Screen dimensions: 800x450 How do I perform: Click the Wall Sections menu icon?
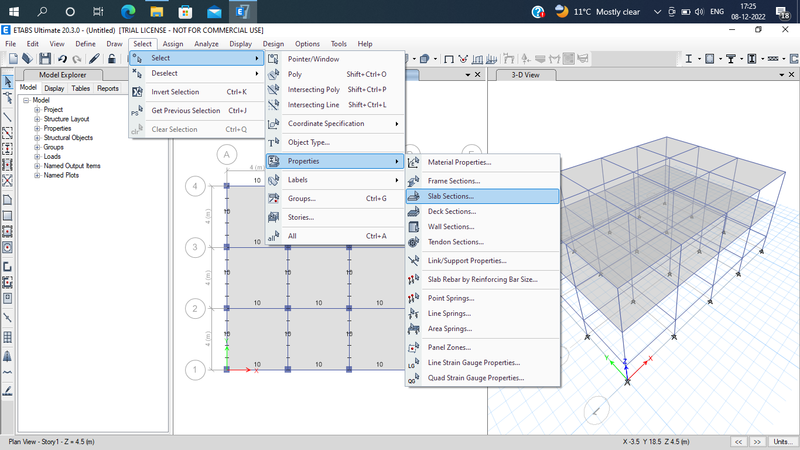point(414,227)
